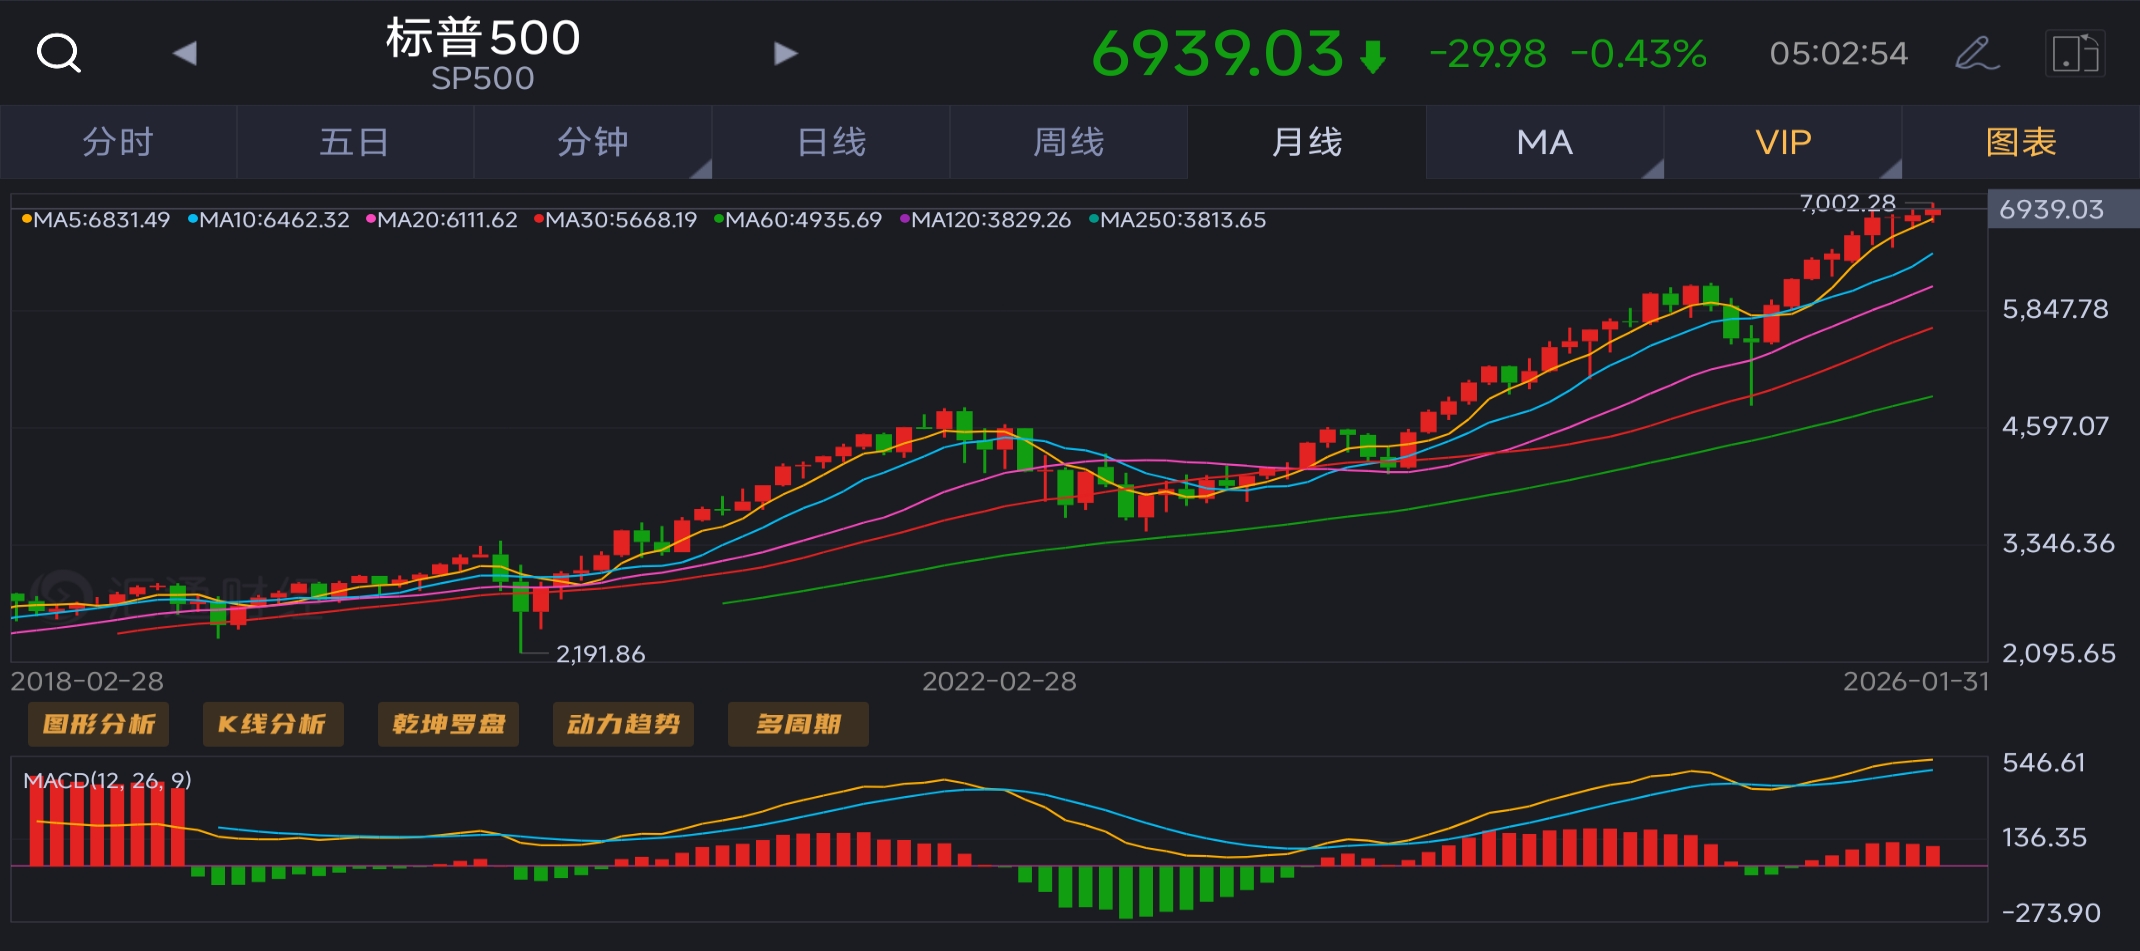
Task: Click the MA30:5668.19 legend label
Action: tap(616, 220)
